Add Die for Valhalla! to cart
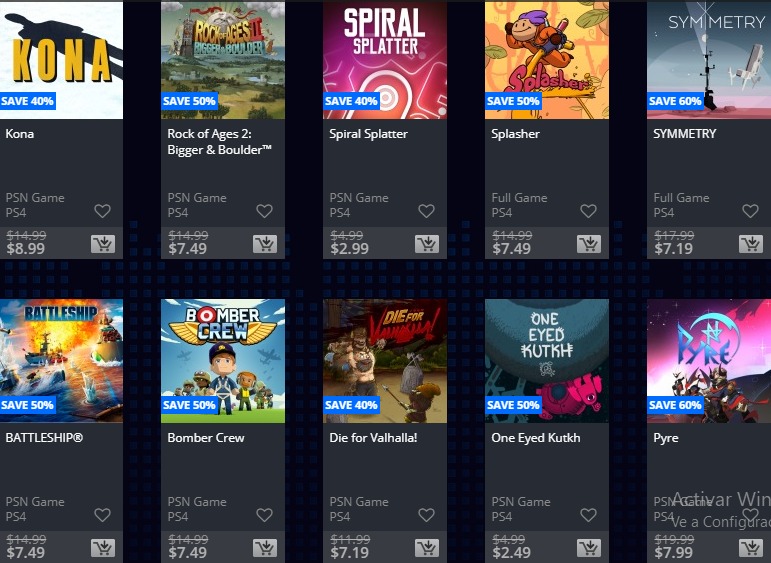This screenshot has height=563, width=771. (x=427, y=548)
